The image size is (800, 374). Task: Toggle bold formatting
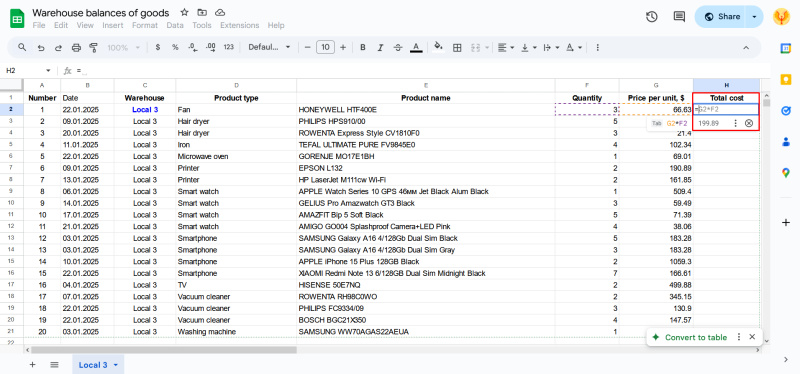pos(363,47)
